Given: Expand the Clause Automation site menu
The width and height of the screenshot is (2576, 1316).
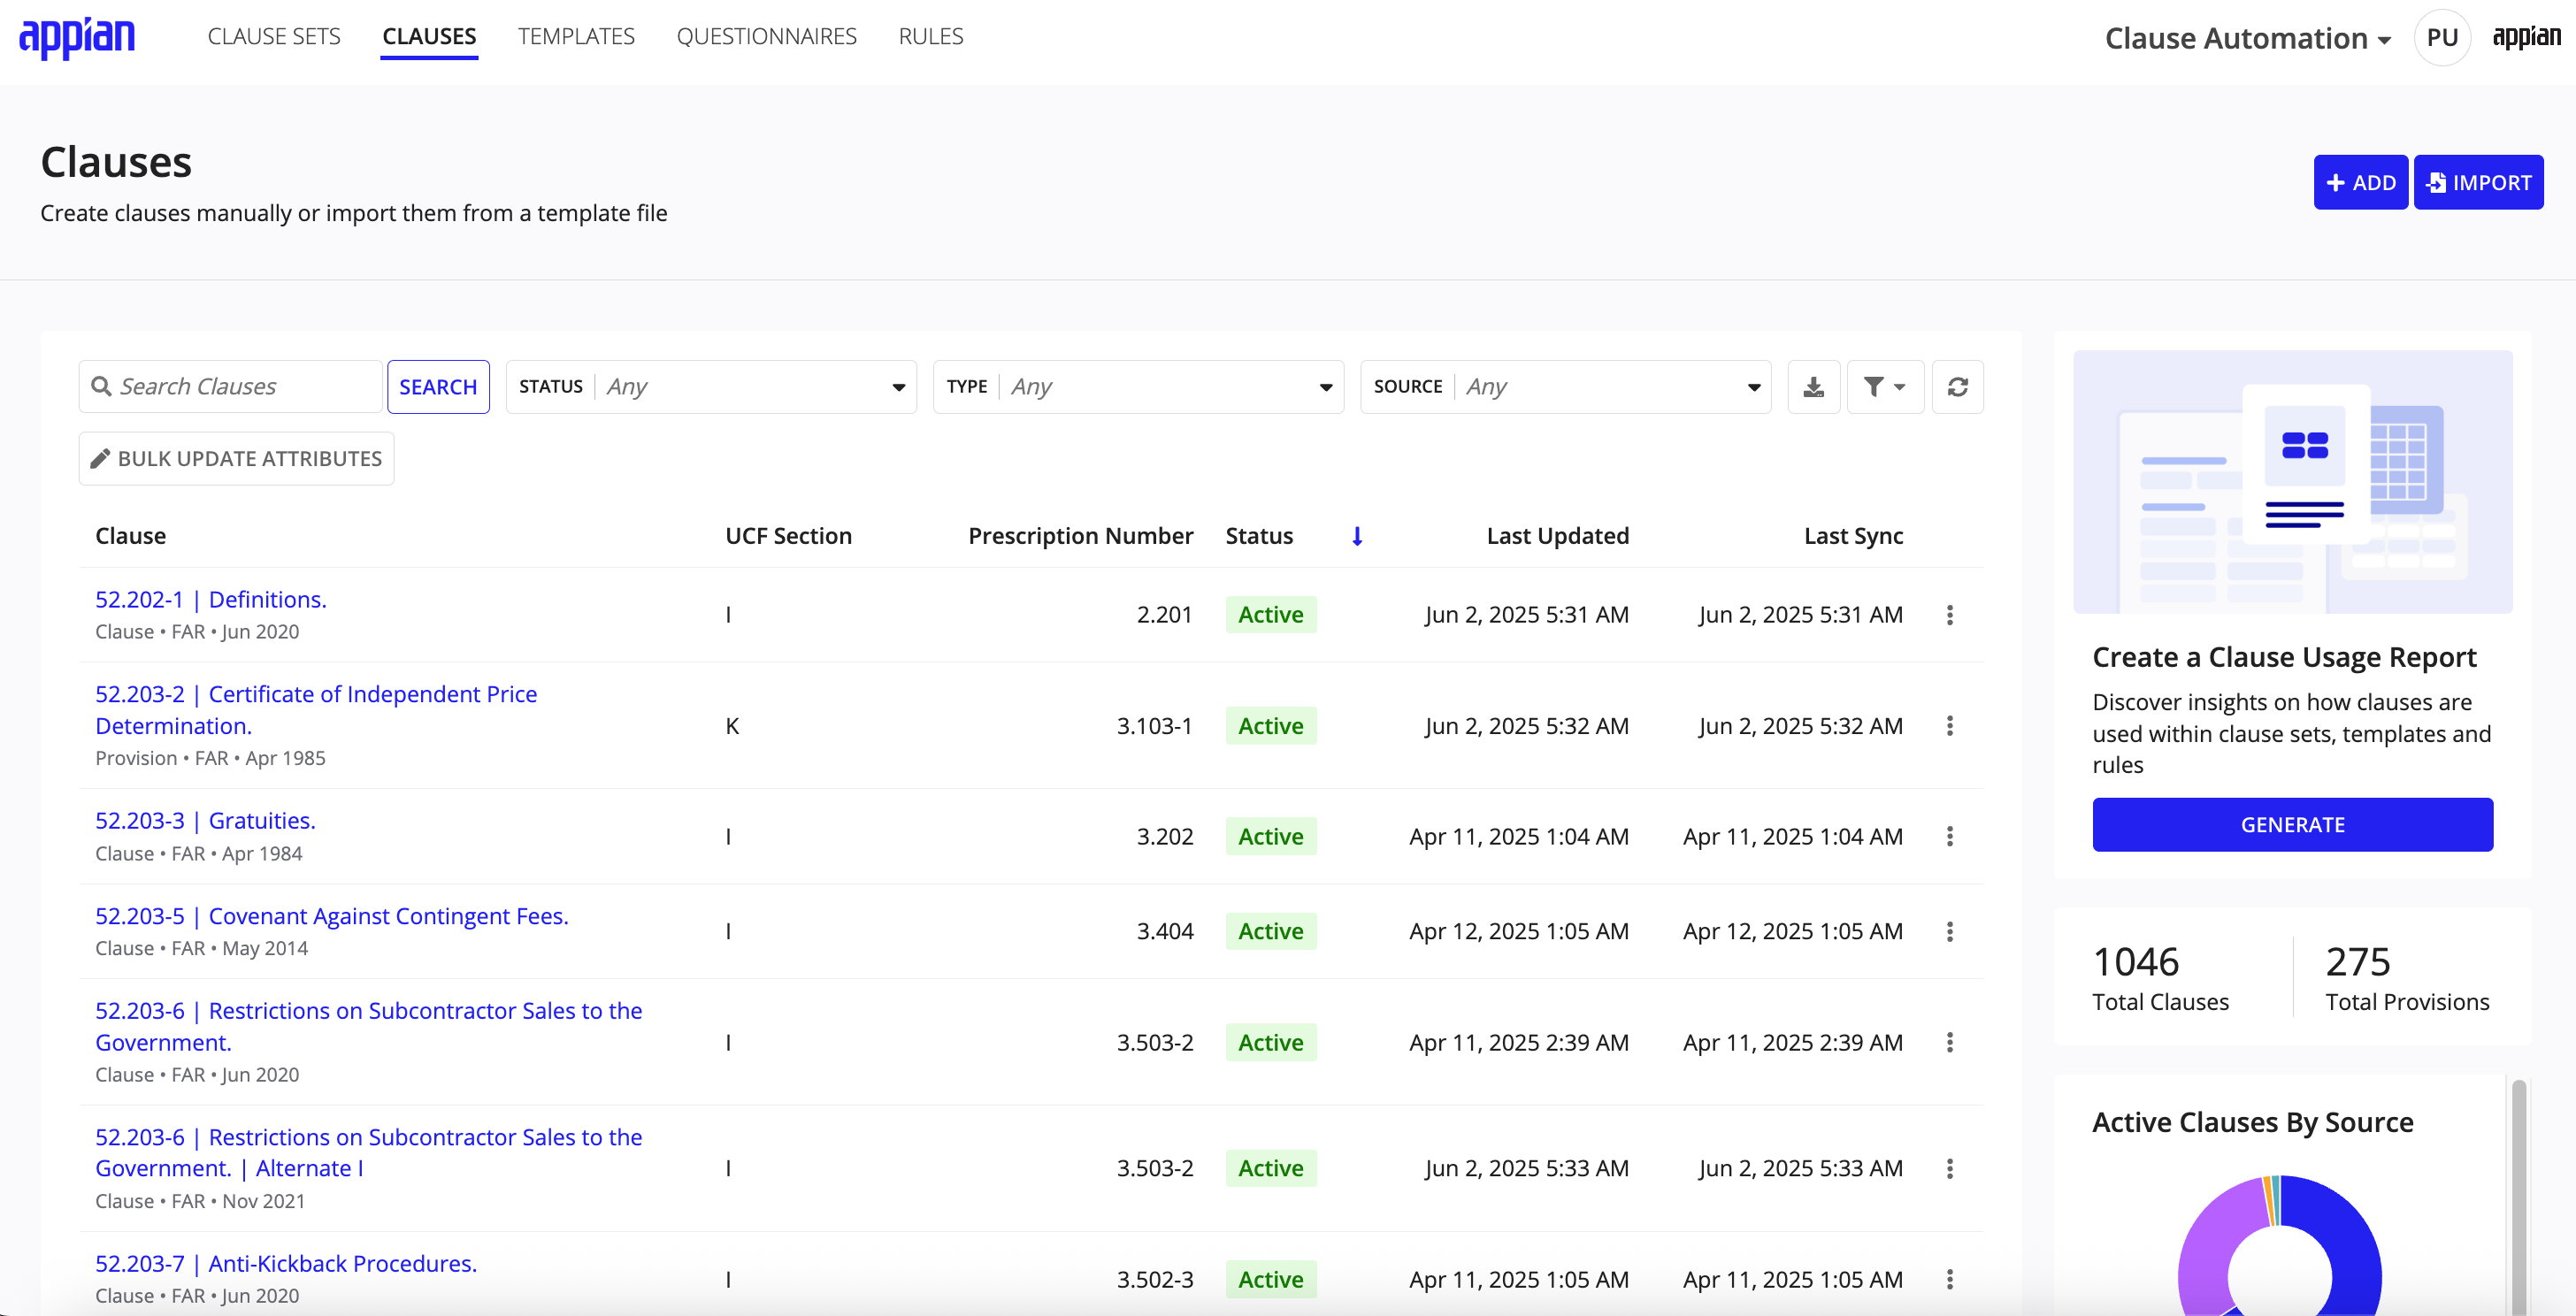Looking at the screenshot, I should pos(2247,39).
